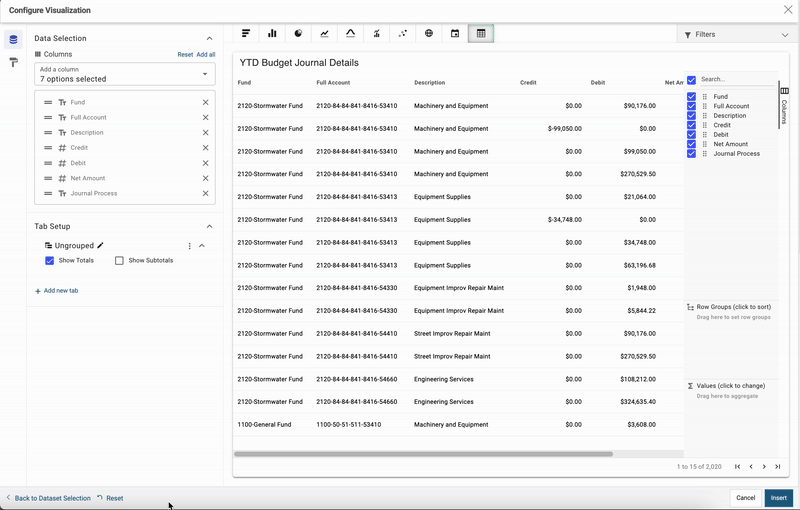Click the Cancel button
Image resolution: width=800 pixels, height=510 pixels.
[x=745, y=498]
